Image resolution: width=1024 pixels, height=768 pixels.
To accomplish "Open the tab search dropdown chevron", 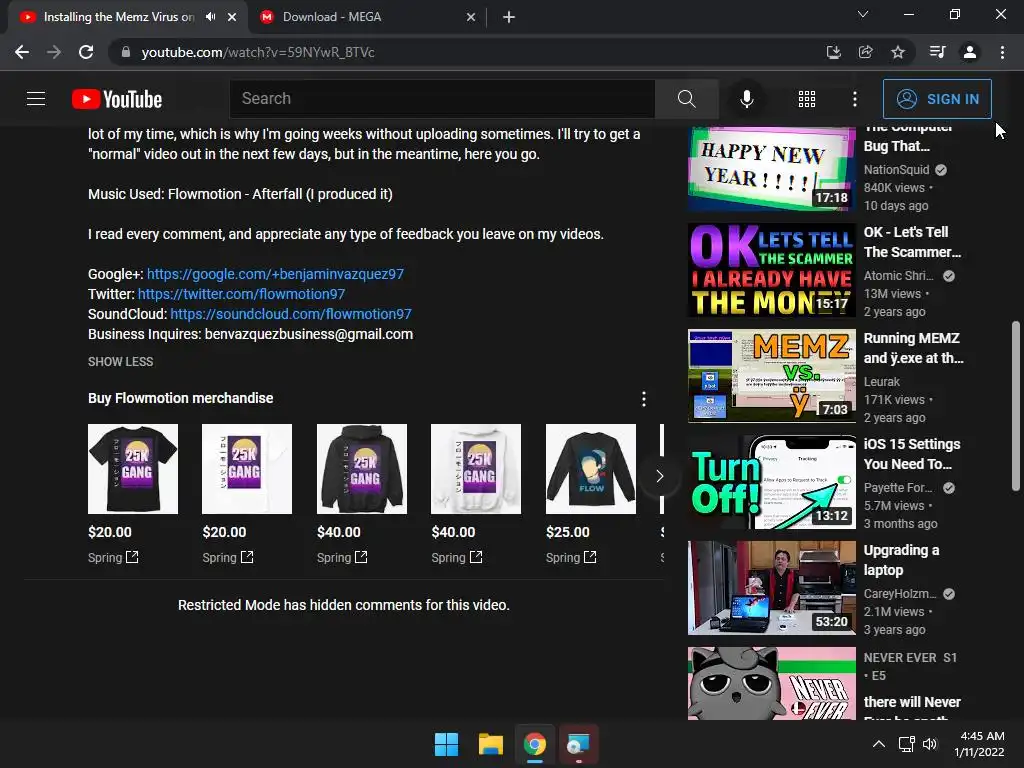I will tap(863, 14).
